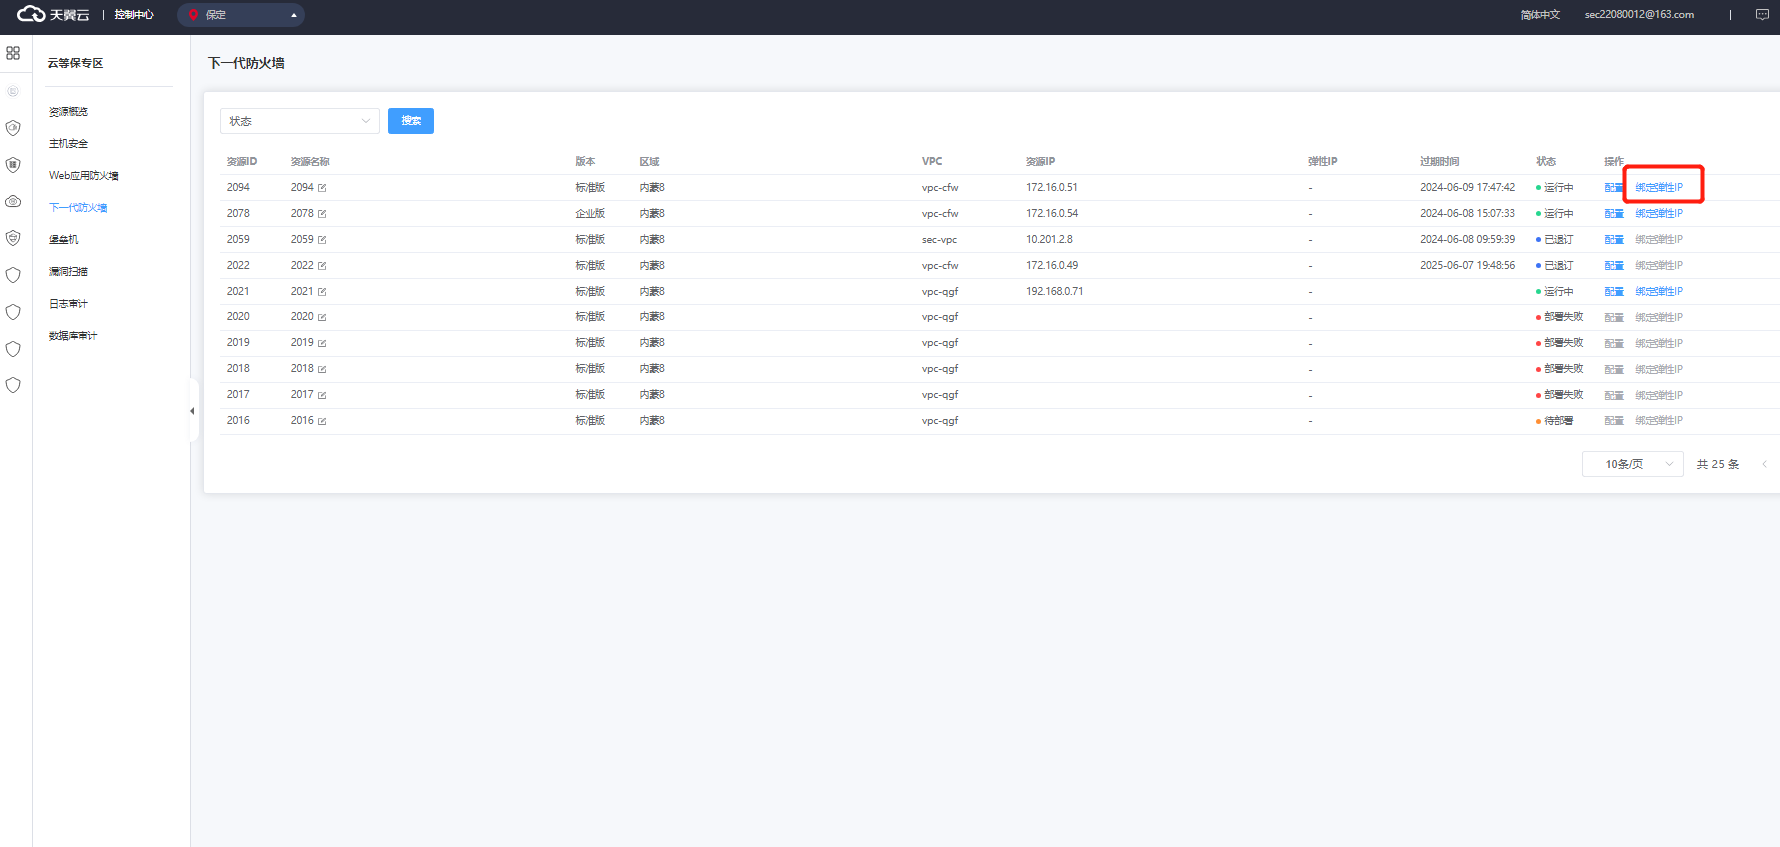1780x847 pixels.
Task: Click the 天翼云 cloud logo
Action: click(x=53, y=14)
